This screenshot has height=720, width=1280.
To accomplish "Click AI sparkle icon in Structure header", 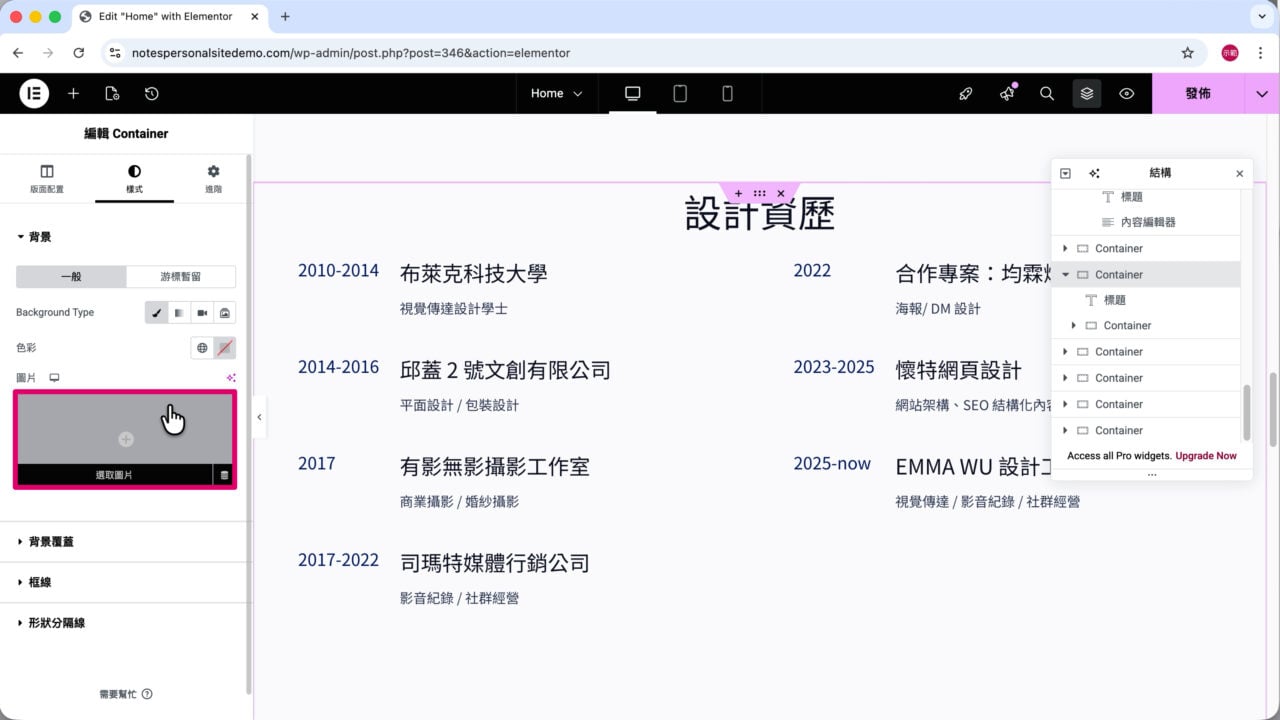I will tap(1094, 173).
